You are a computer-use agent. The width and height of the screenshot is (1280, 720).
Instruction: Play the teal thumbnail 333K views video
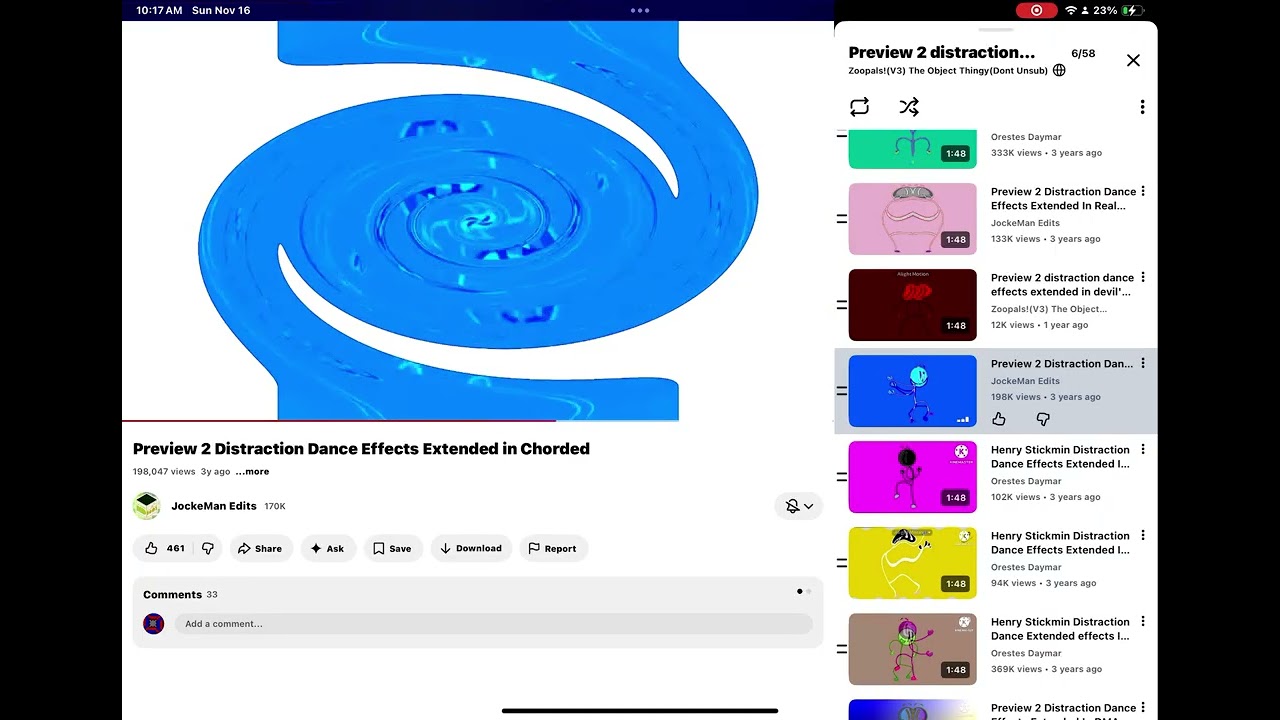click(913, 148)
